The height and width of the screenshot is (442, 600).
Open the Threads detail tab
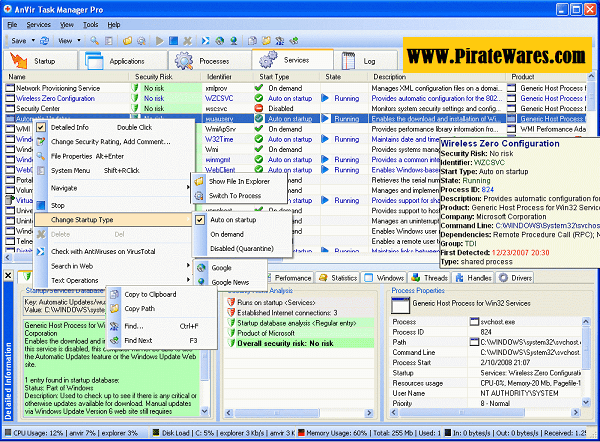point(429,278)
